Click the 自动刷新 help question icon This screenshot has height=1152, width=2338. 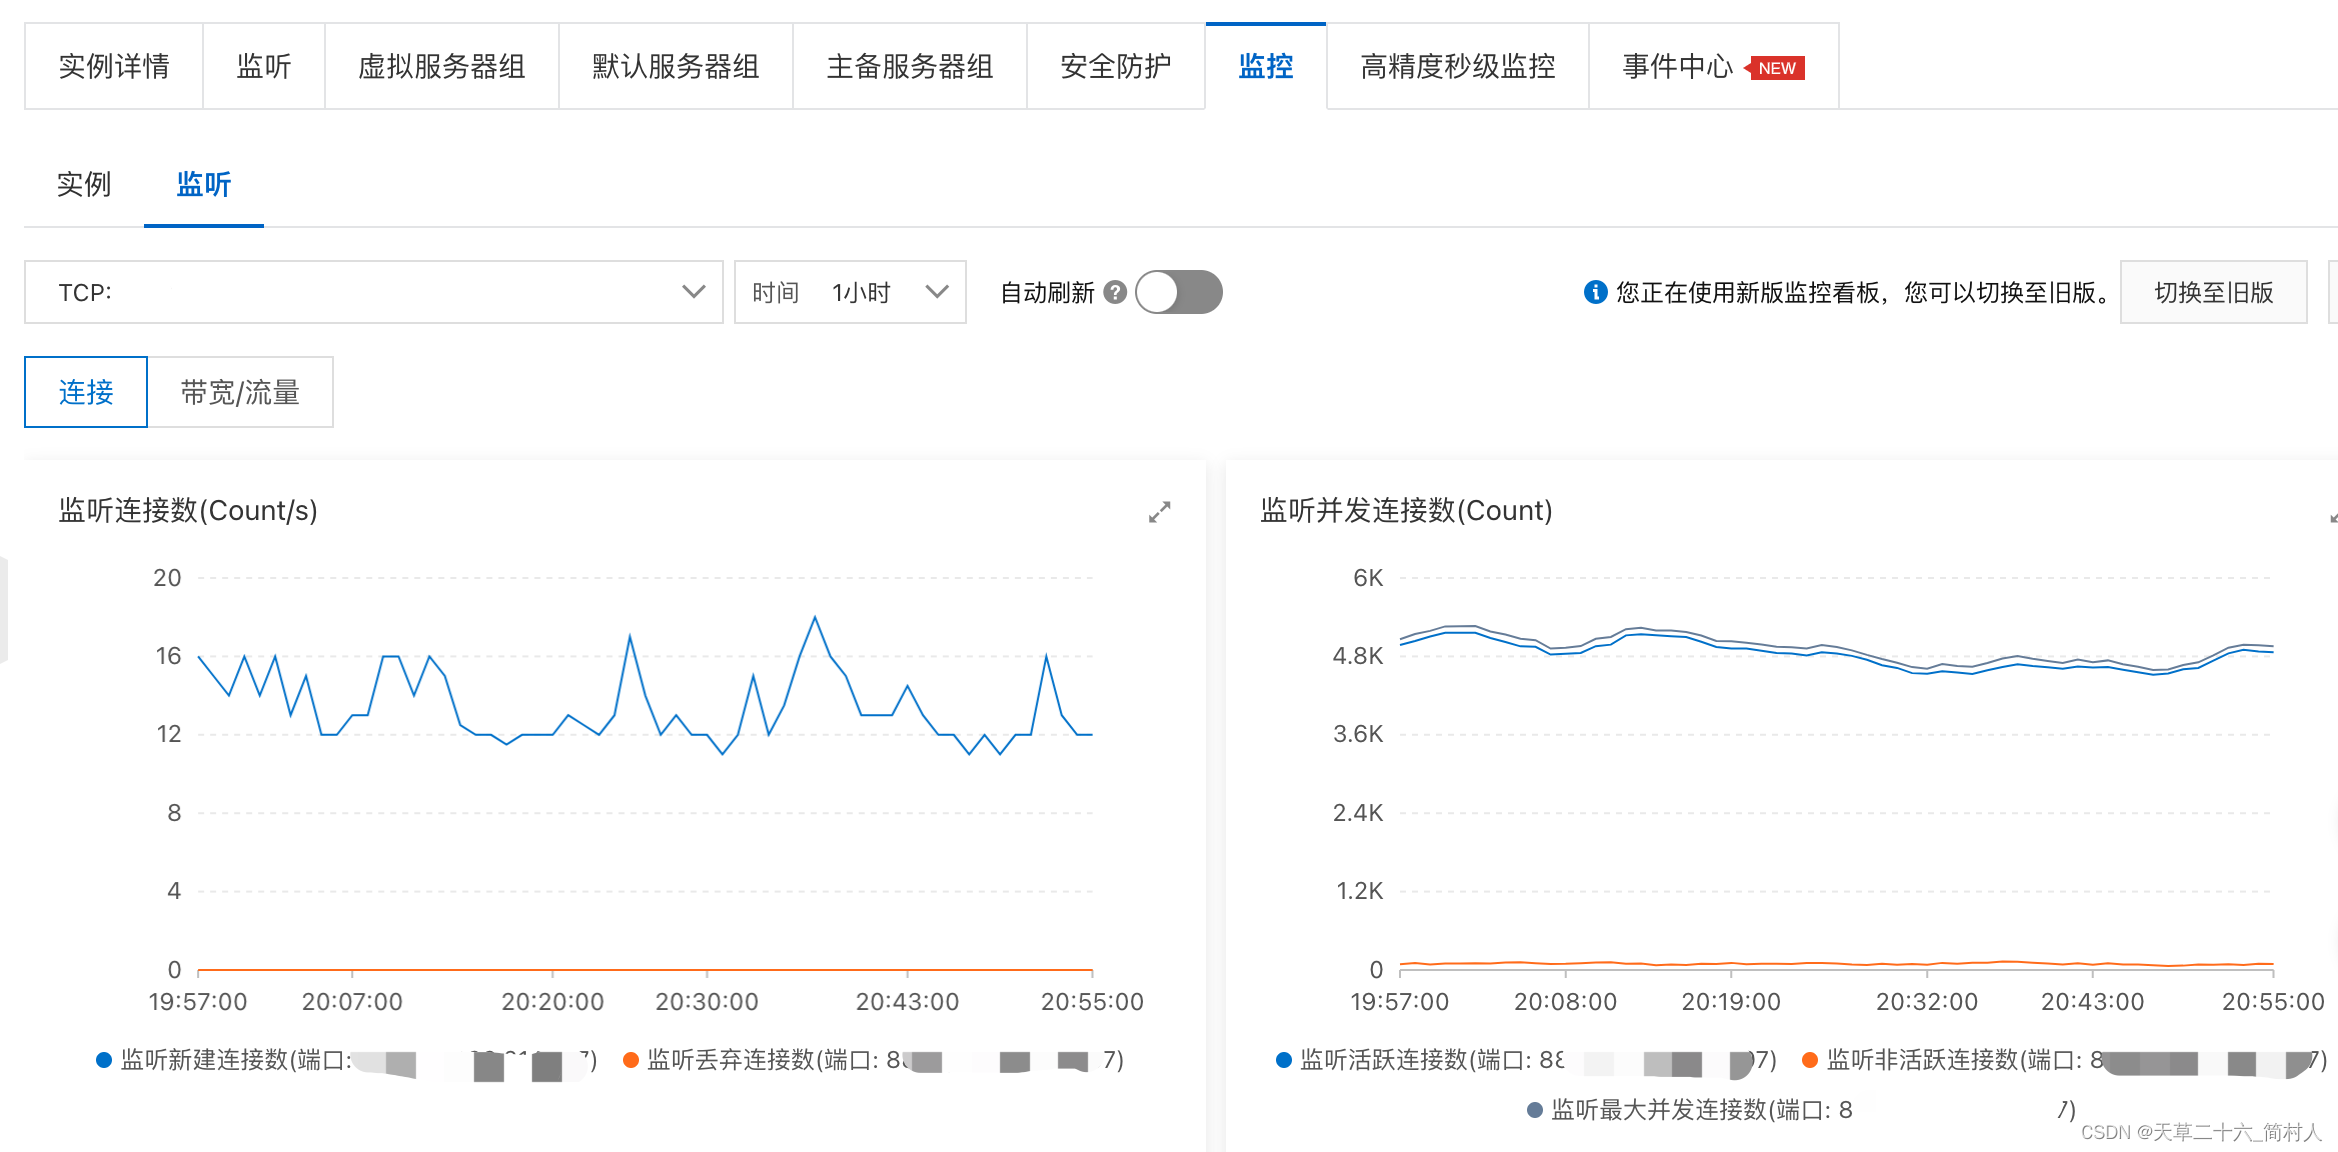point(1115,292)
